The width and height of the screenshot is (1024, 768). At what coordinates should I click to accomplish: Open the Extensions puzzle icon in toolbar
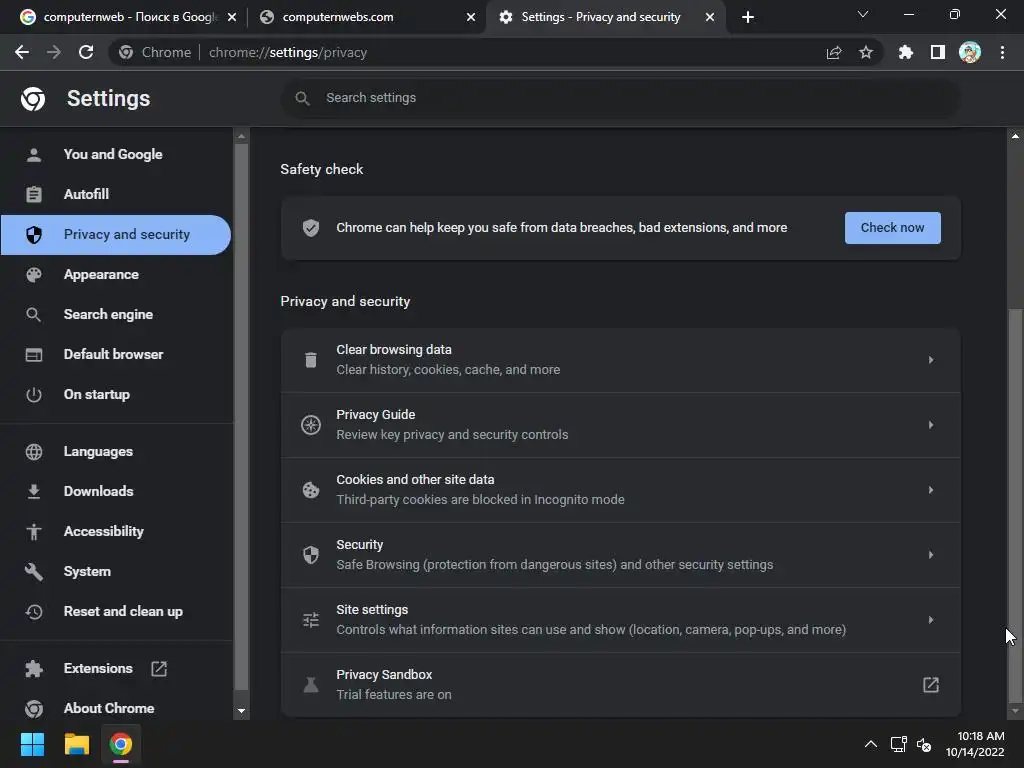tap(906, 52)
